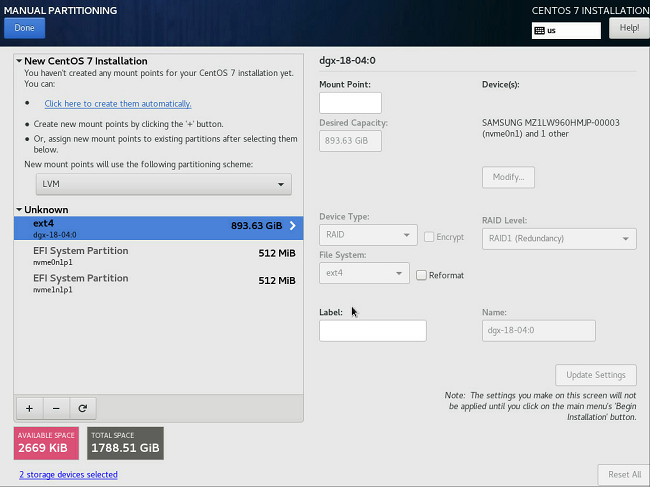Viewport: 650px width, 487px height.
Task: Click the arrow on the ext4 partition row
Action: (292, 226)
